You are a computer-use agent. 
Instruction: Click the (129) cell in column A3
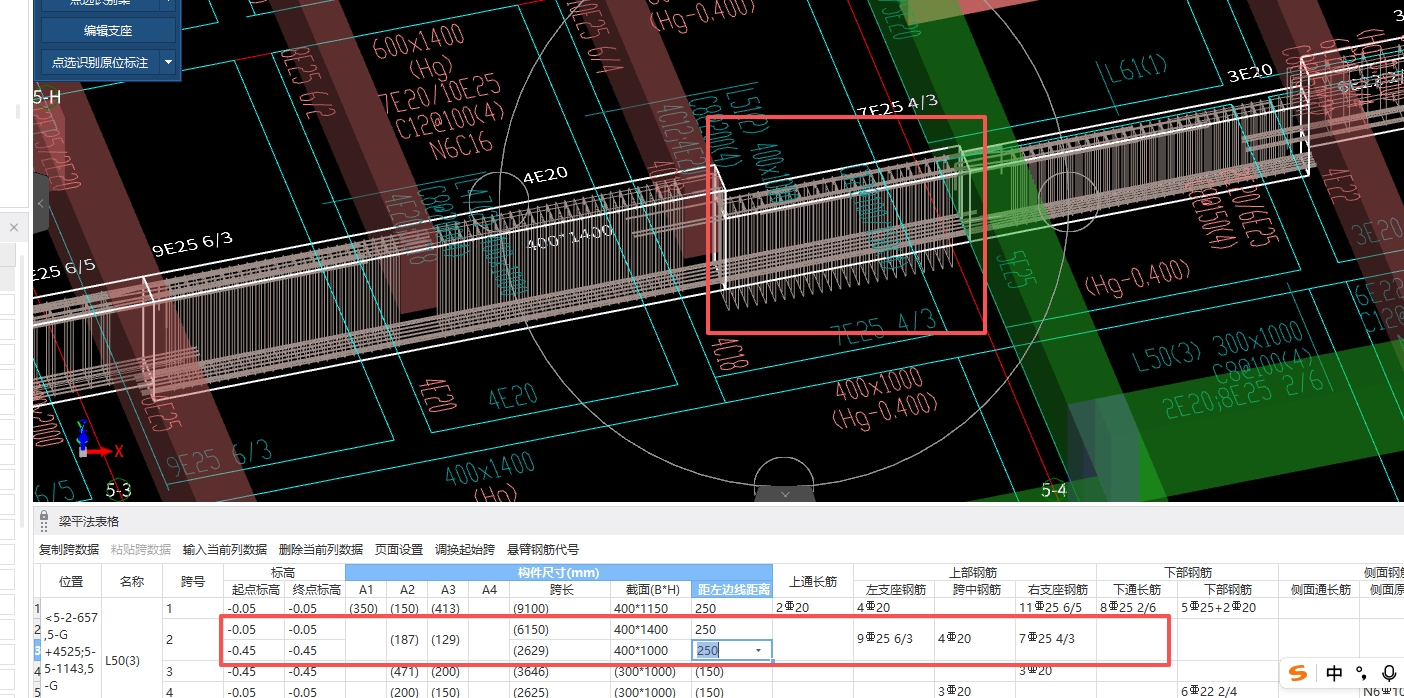[x=448, y=639]
